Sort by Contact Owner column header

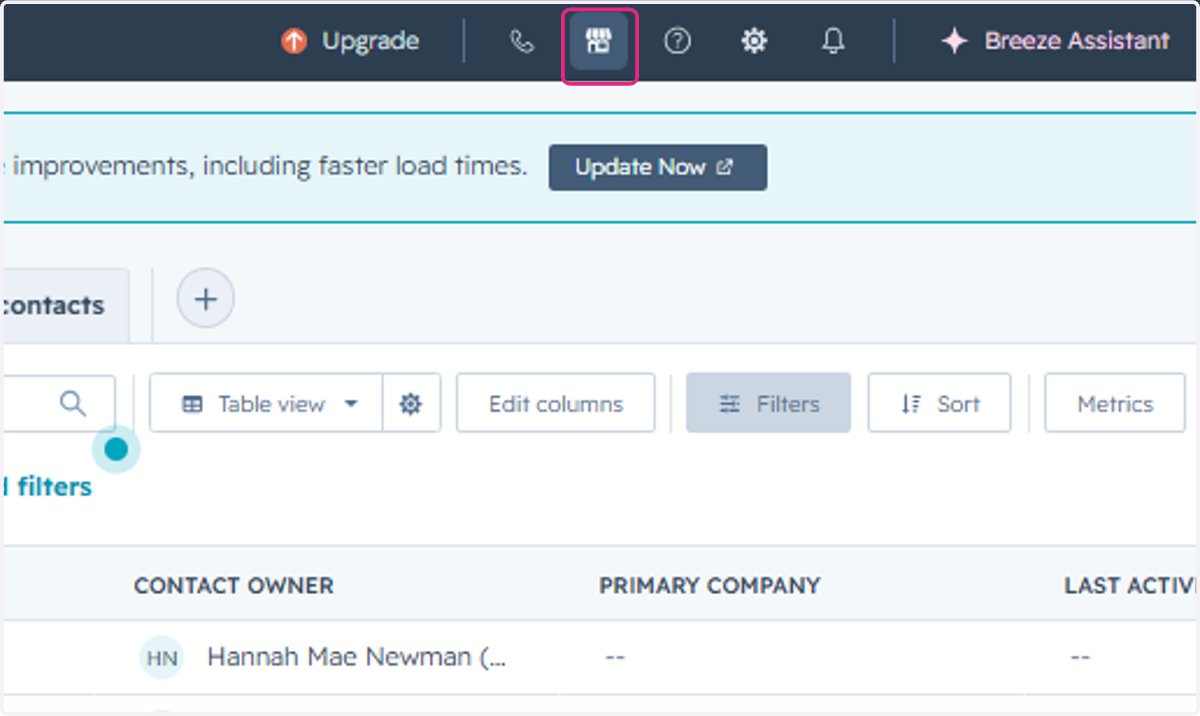pyautogui.click(x=234, y=586)
